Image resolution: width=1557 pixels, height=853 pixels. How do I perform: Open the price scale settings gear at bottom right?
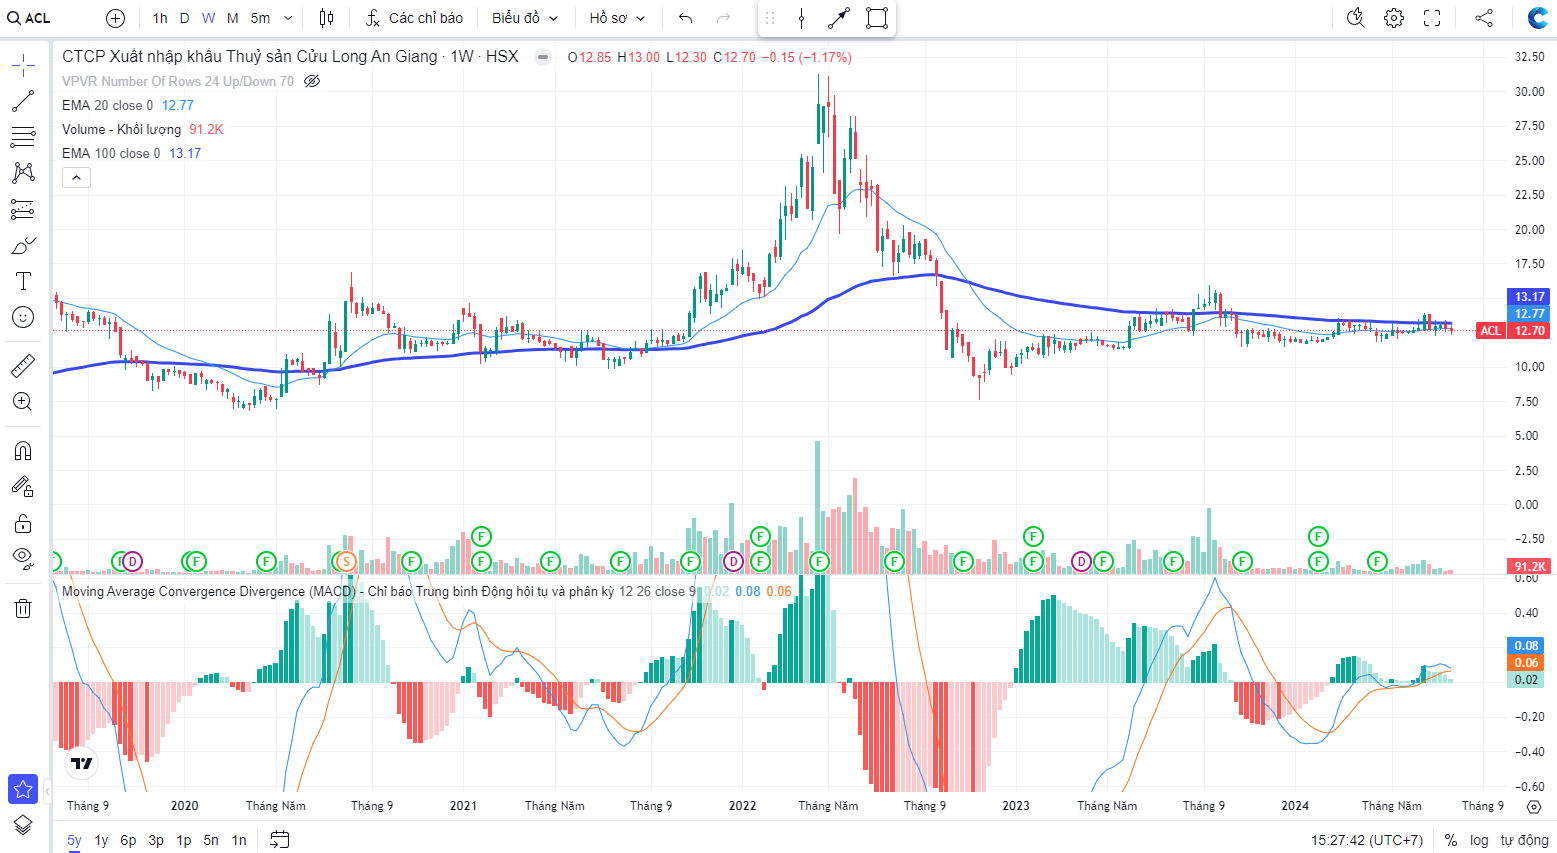click(1534, 806)
